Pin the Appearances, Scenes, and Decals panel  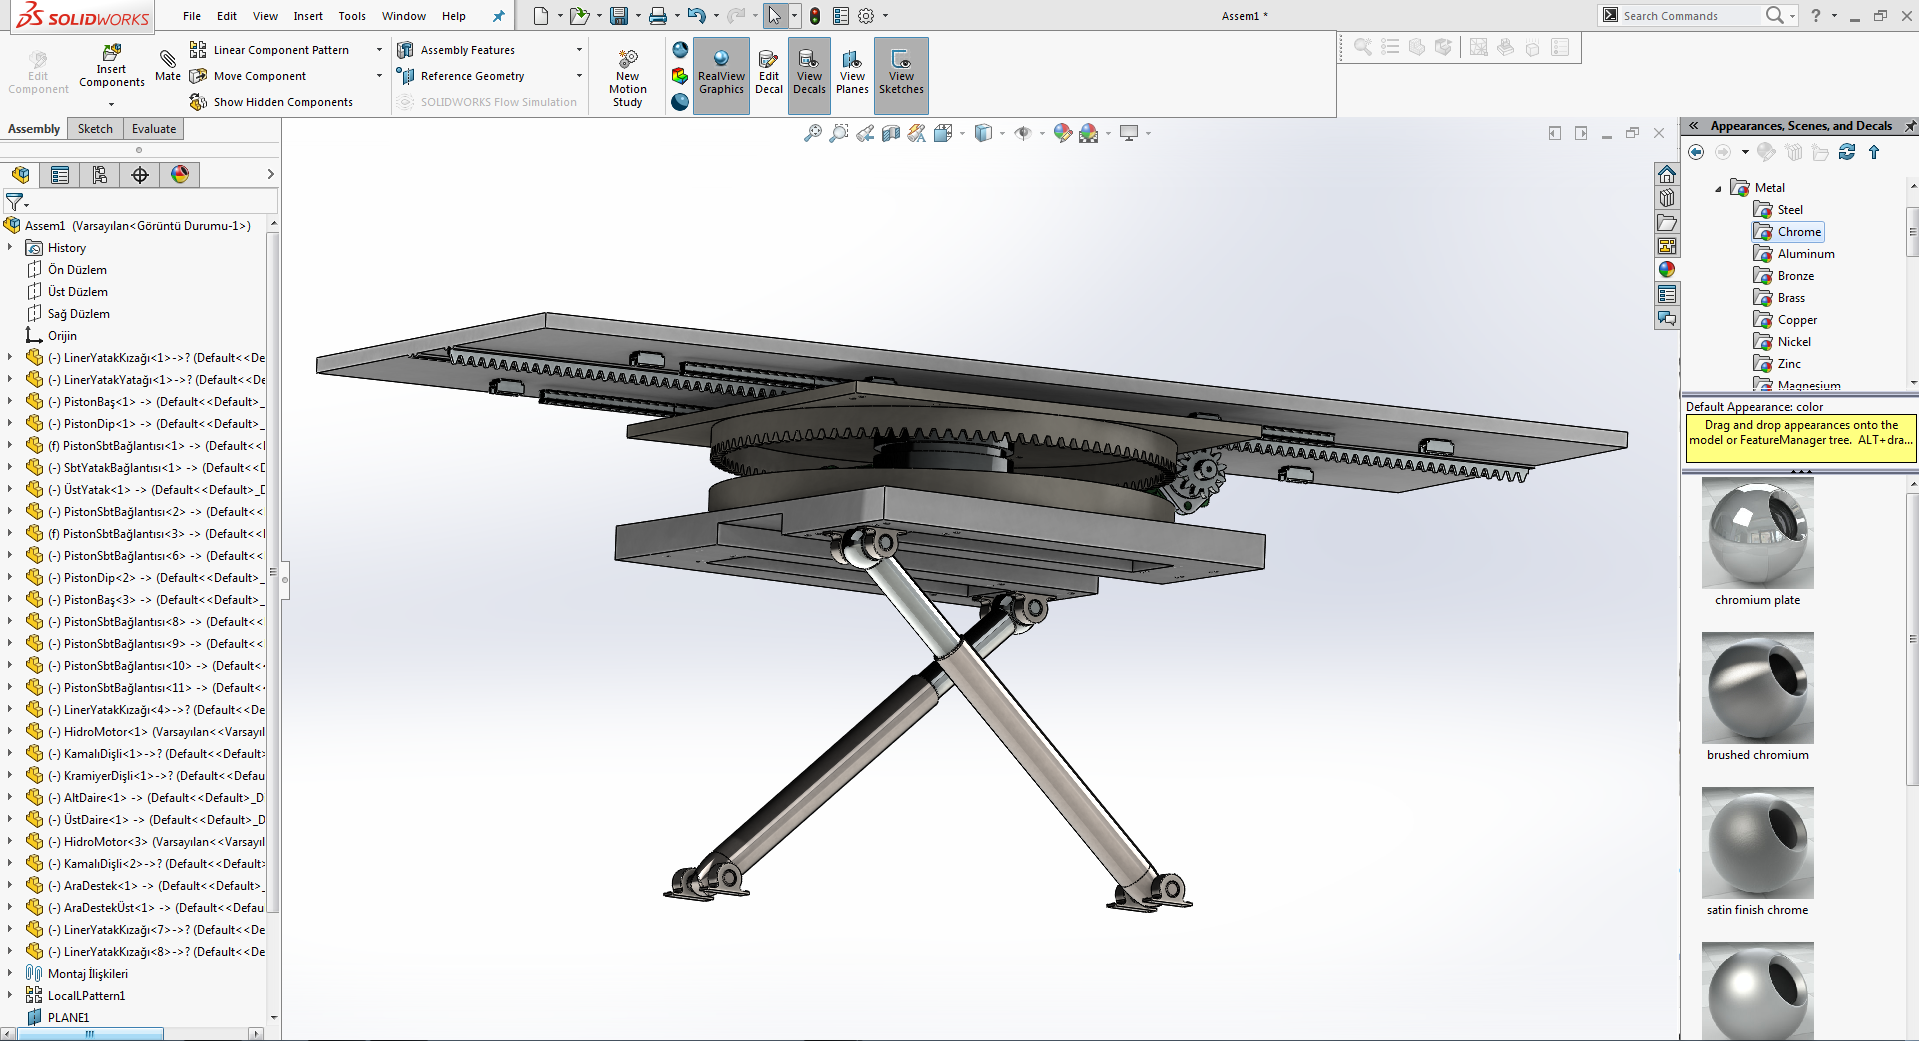pos(1910,126)
